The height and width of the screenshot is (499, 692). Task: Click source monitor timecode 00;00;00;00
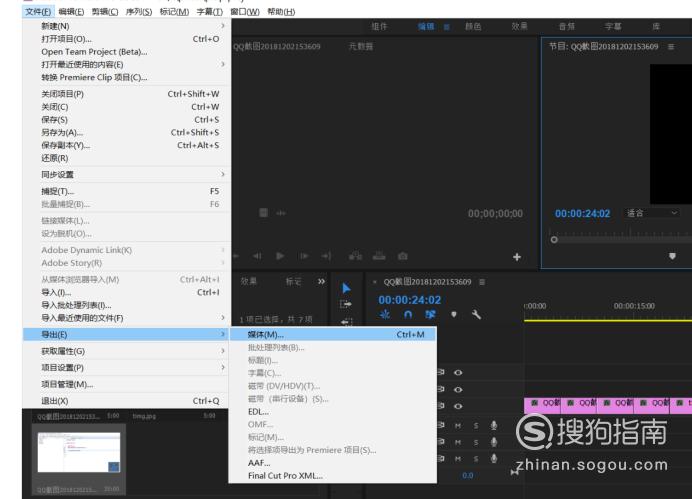(x=495, y=214)
